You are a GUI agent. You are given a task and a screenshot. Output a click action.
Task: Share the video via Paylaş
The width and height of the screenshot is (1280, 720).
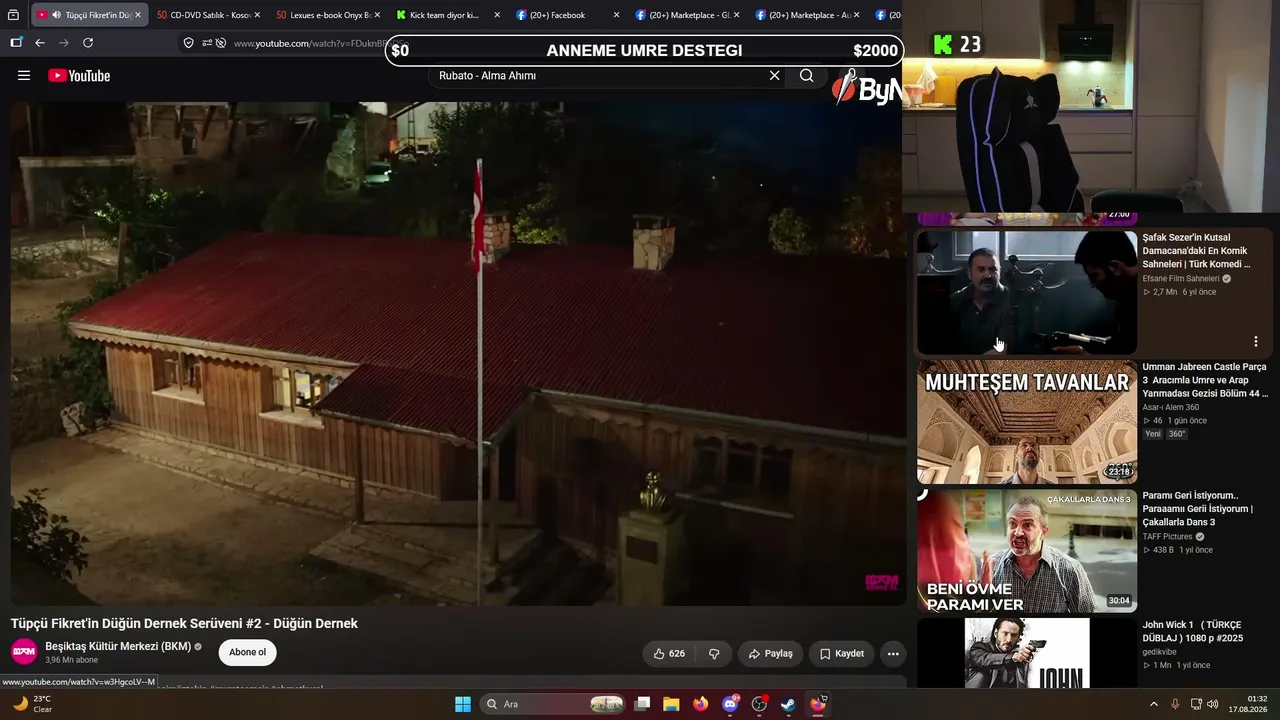click(770, 654)
